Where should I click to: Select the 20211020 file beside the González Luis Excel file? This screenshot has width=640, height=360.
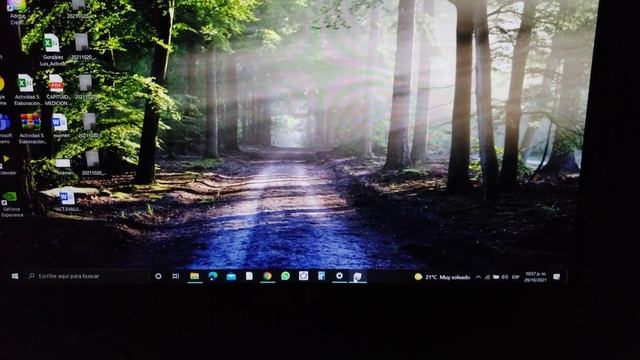tap(81, 47)
